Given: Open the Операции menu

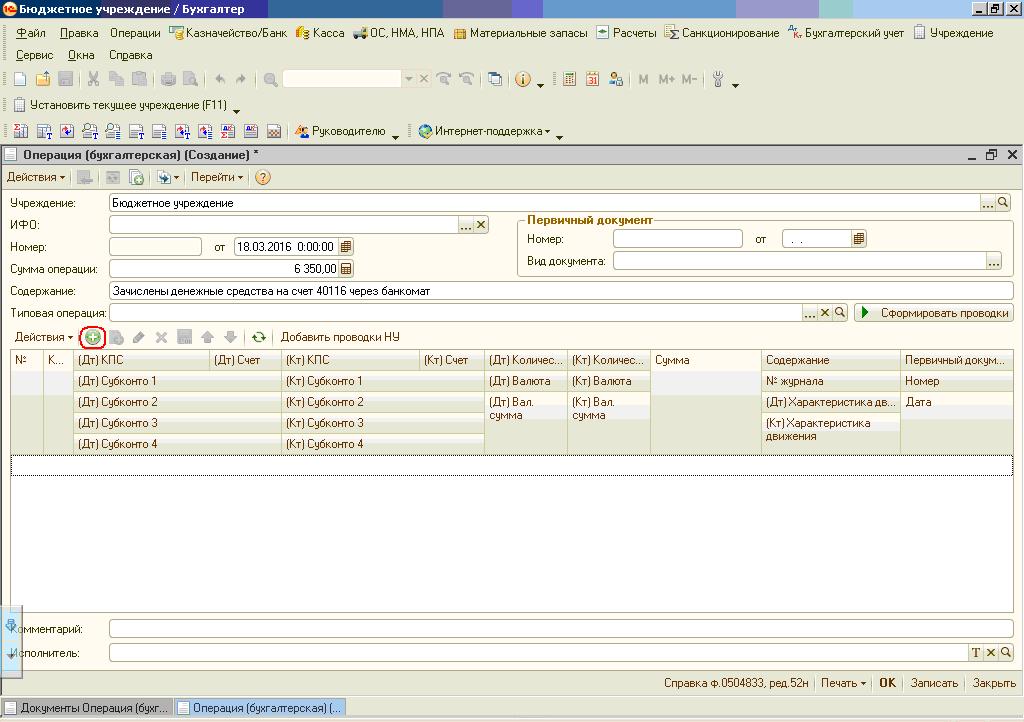Looking at the screenshot, I should tap(135, 33).
